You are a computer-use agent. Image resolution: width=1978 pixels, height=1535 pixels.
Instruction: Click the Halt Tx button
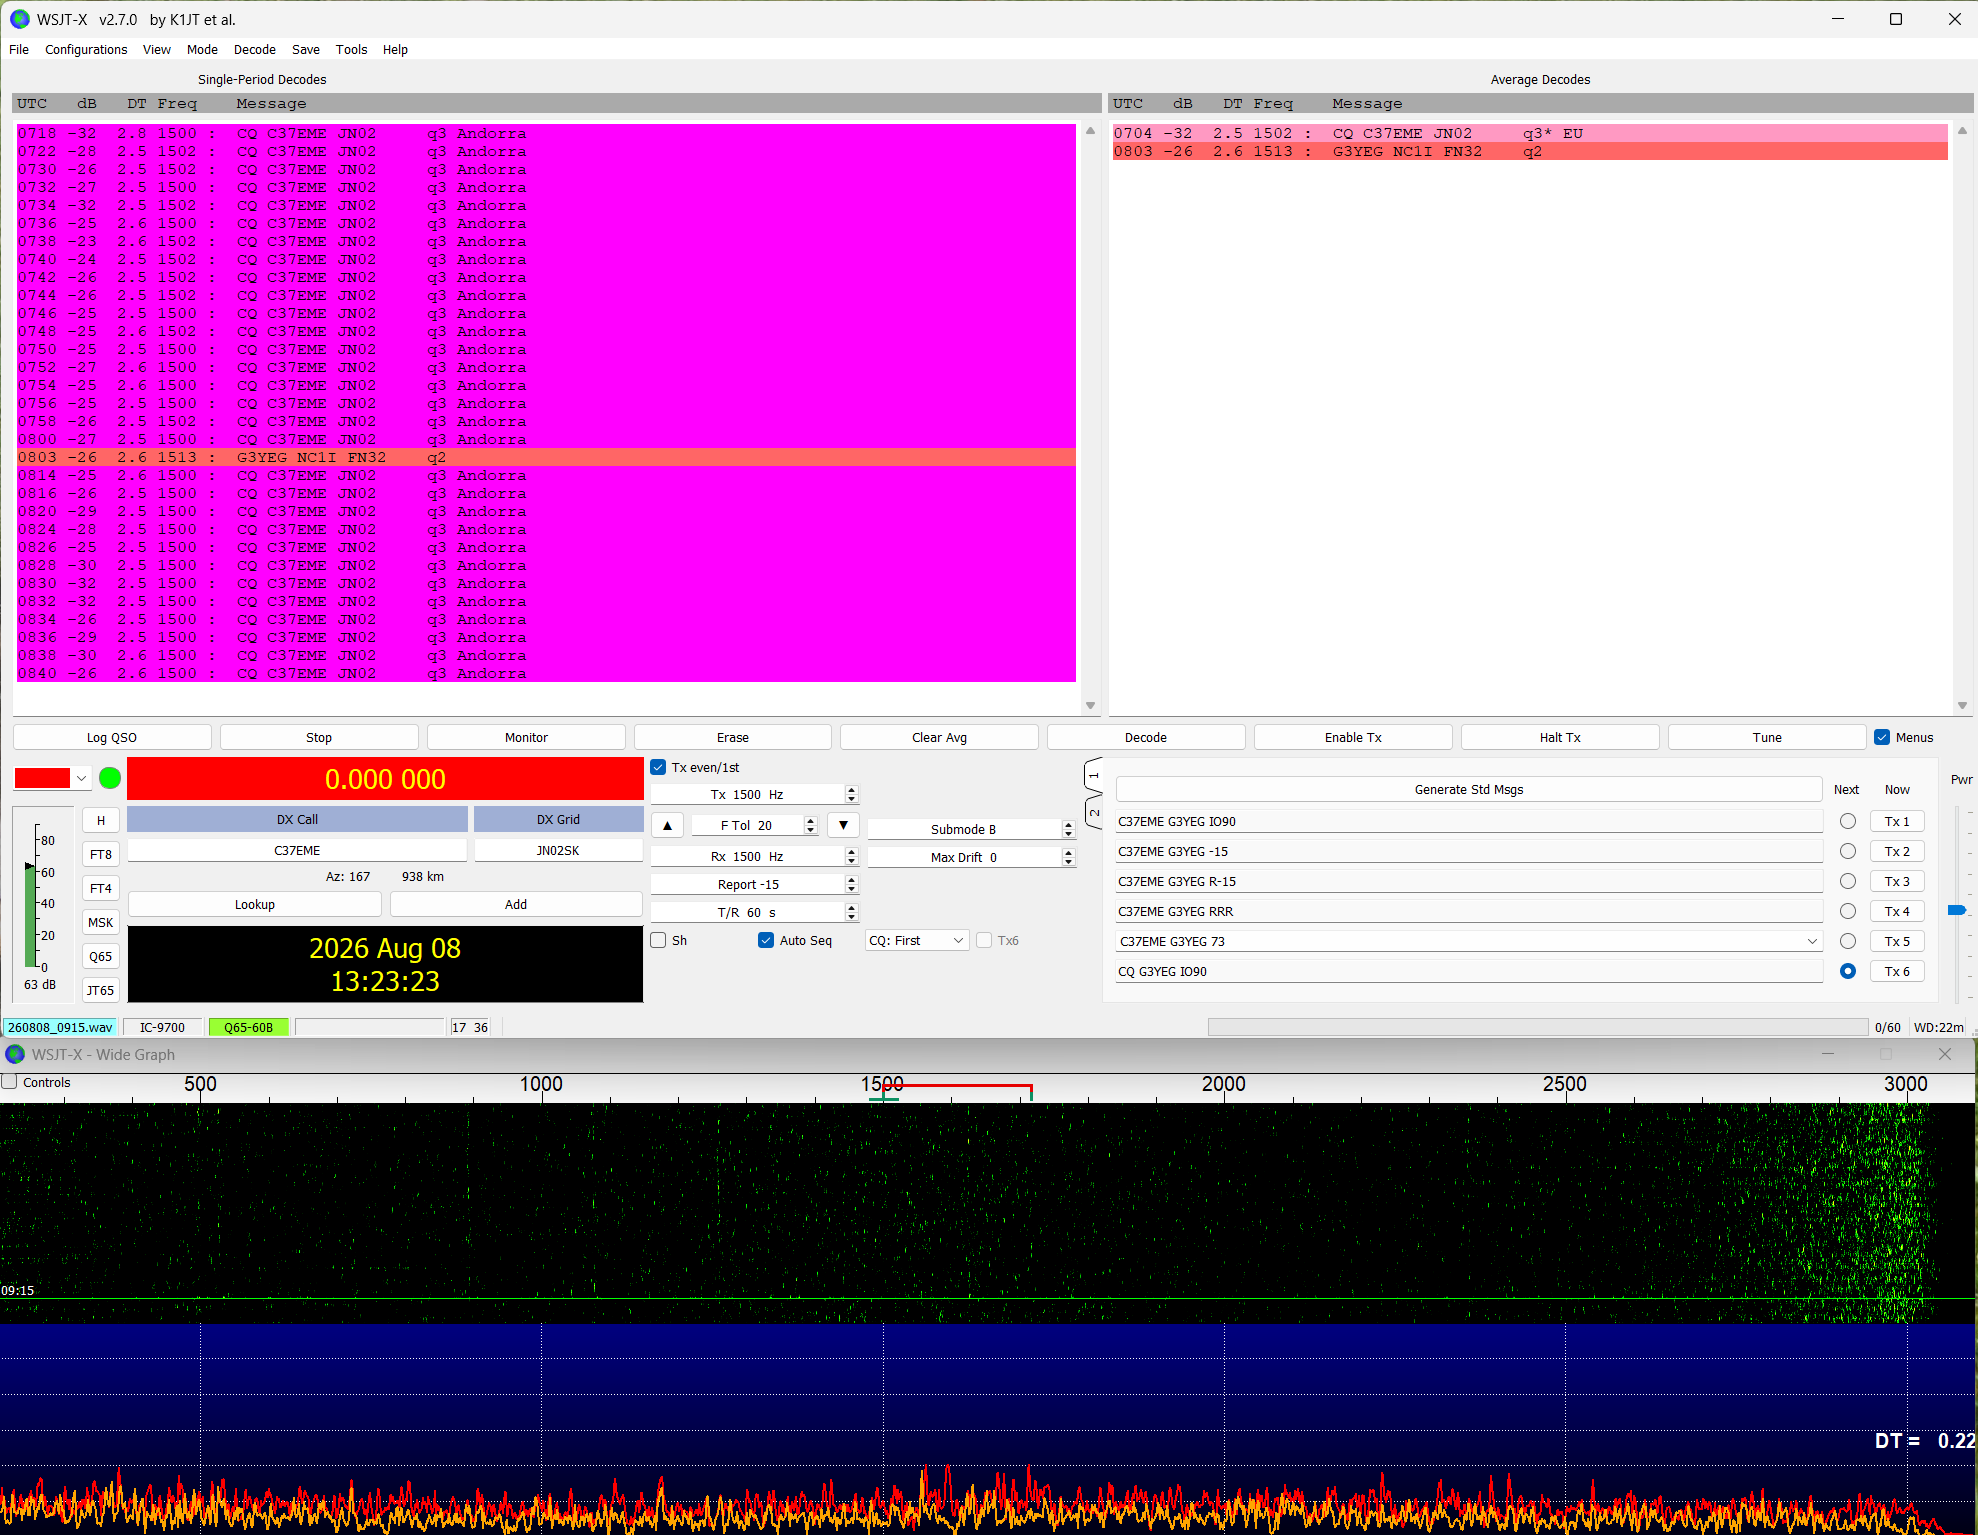(1561, 738)
